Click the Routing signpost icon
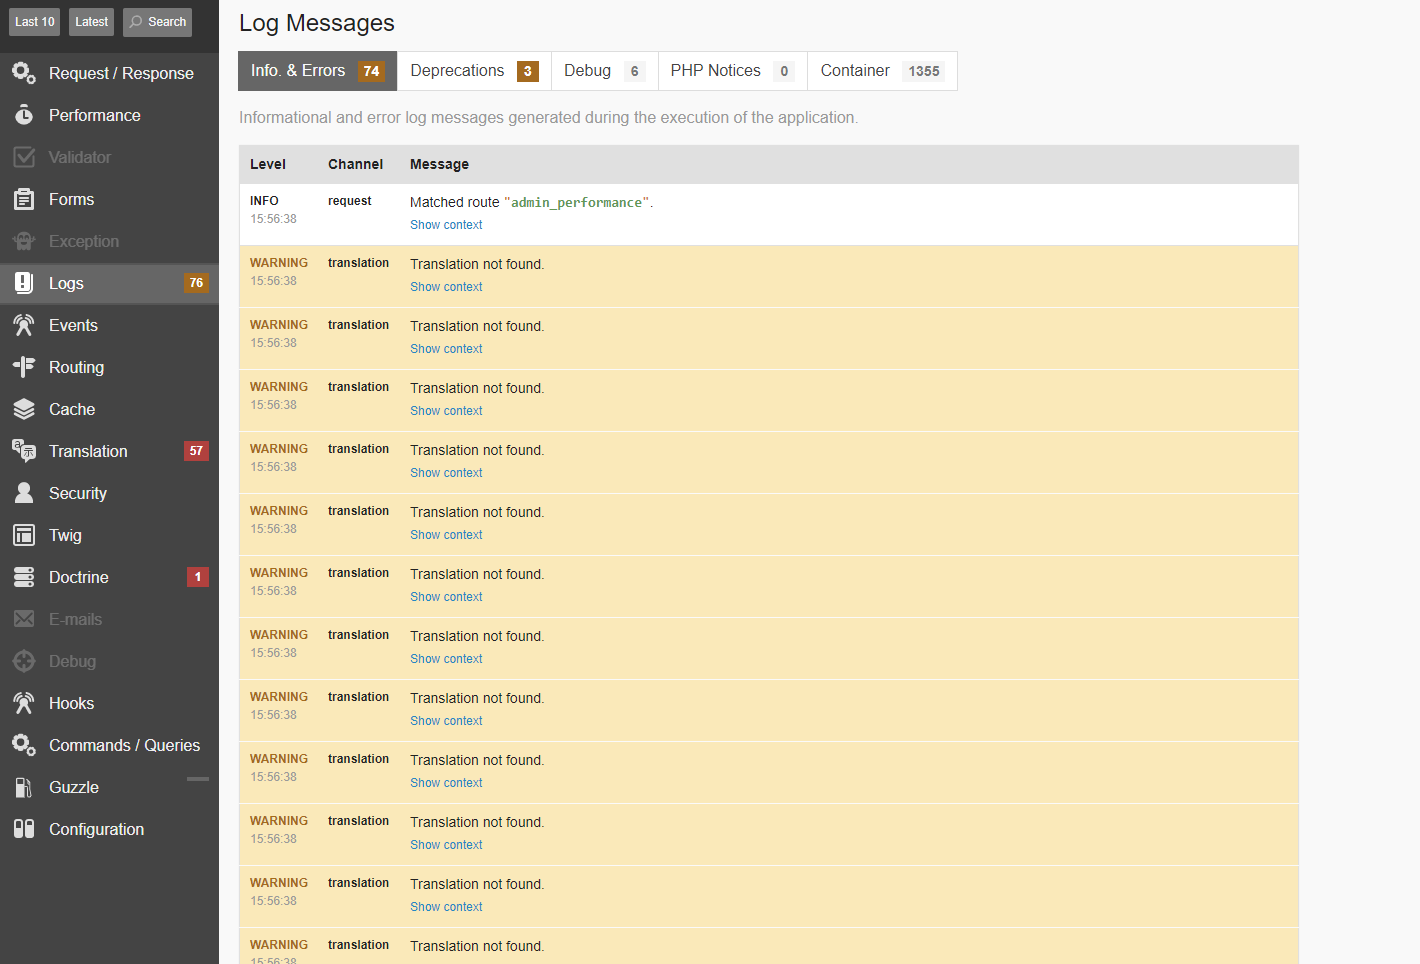This screenshot has width=1420, height=964. 24,367
